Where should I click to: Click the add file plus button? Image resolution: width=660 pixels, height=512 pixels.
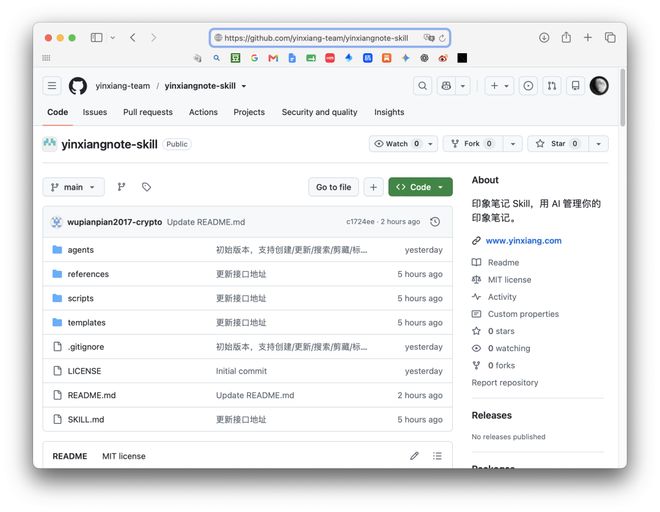pyautogui.click(x=373, y=187)
